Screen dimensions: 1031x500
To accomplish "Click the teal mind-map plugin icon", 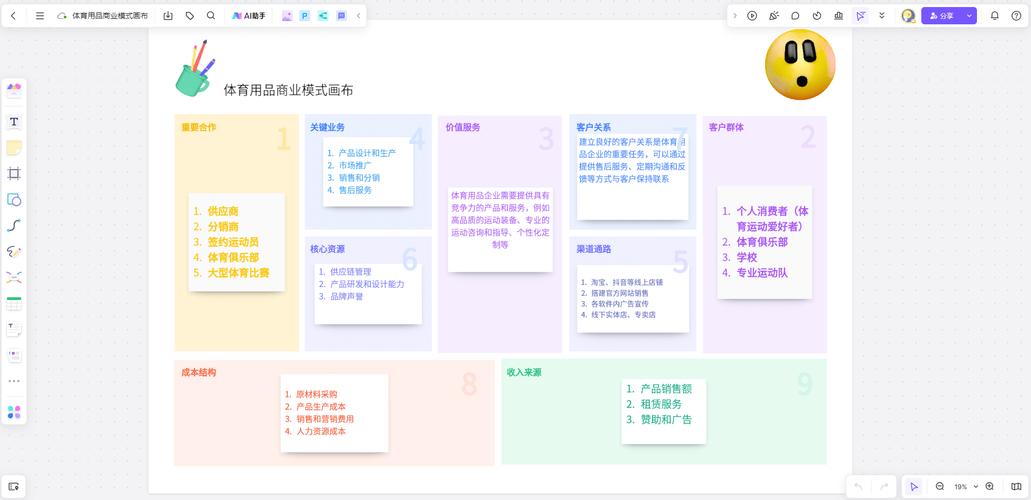I will click(323, 16).
